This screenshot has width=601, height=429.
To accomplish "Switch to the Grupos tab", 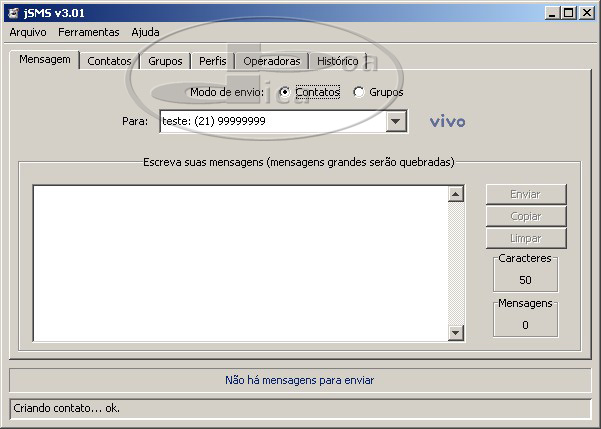I will pyautogui.click(x=165, y=61).
